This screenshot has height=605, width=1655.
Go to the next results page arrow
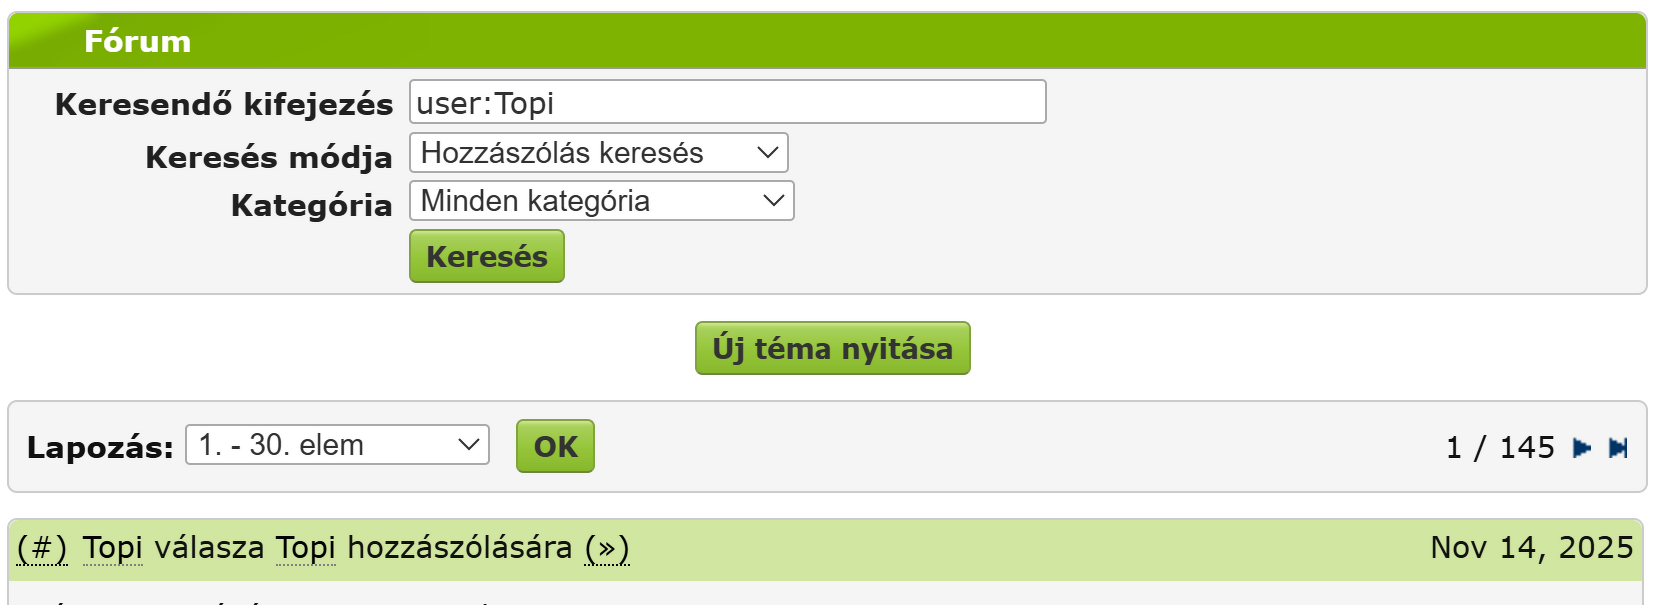pyautogui.click(x=1581, y=448)
